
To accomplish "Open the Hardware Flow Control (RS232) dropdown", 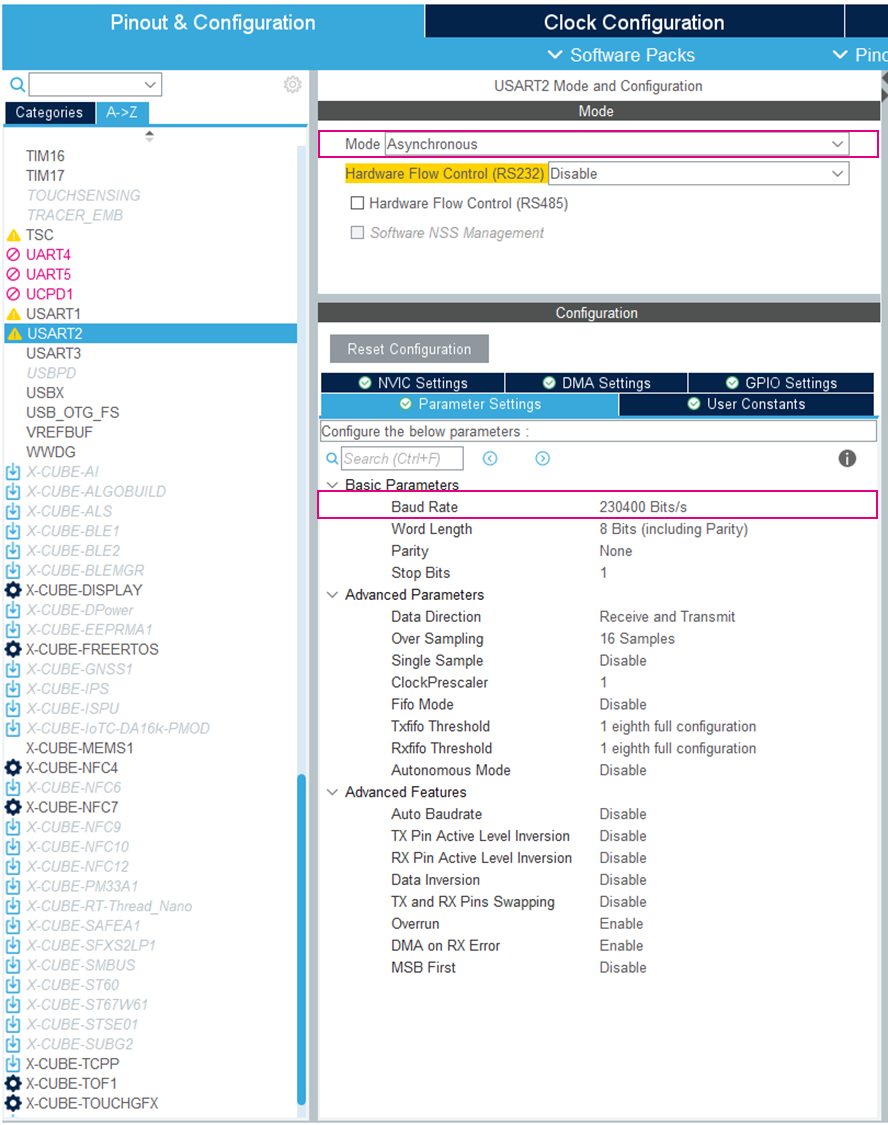I will coord(699,174).
